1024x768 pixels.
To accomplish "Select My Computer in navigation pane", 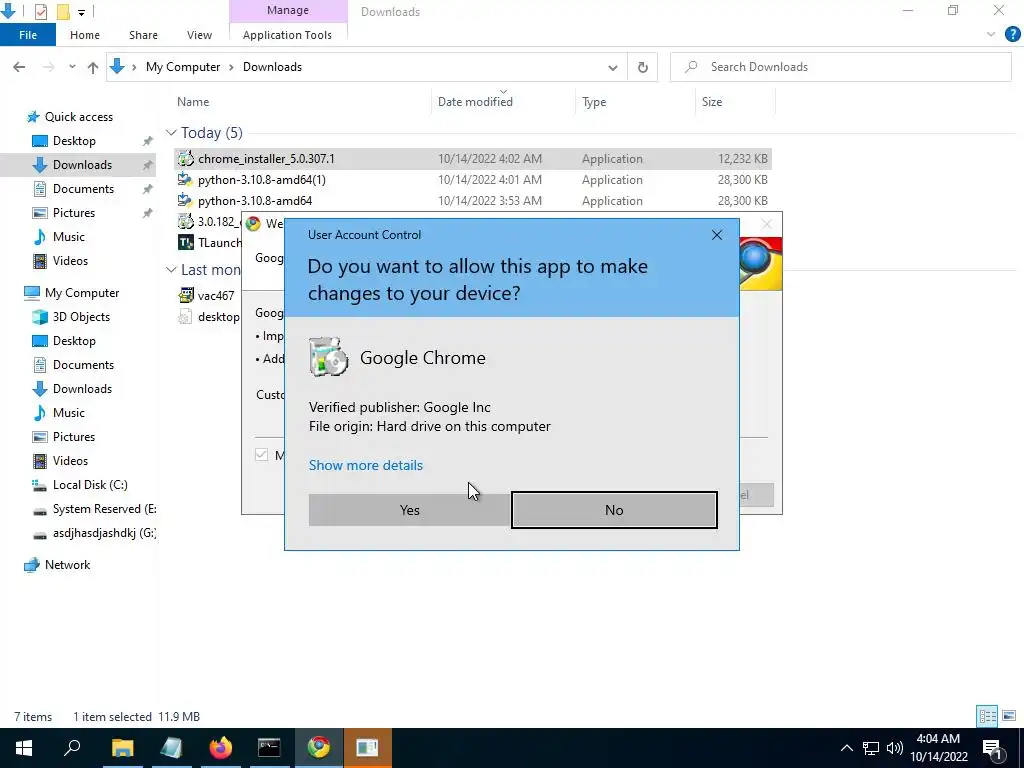I will point(82,293).
